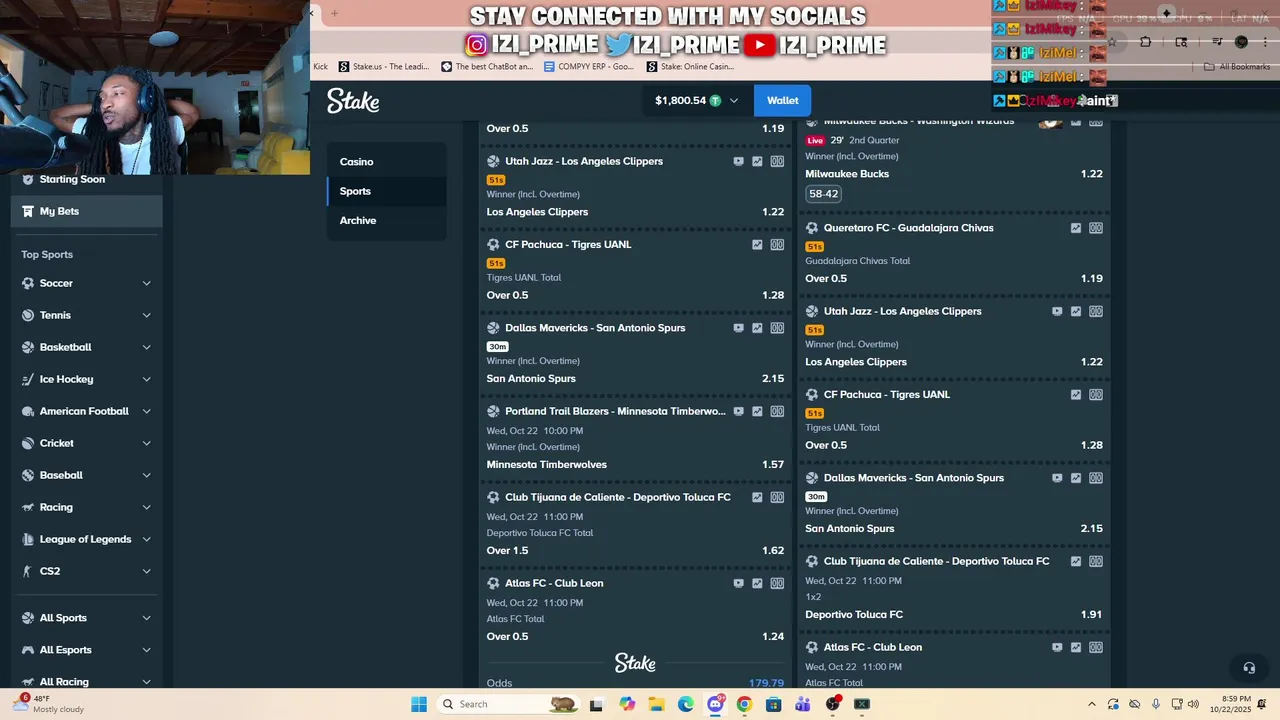Open Discord from the taskbar
This screenshot has height=720, width=1280.
(715, 704)
